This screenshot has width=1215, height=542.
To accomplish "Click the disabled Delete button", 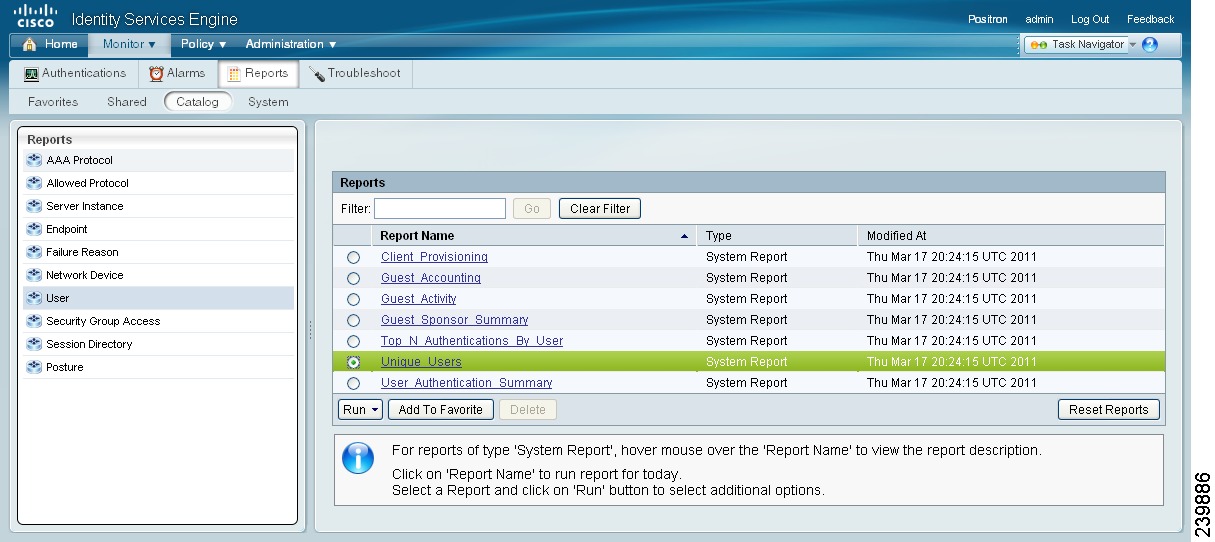I will point(528,410).
